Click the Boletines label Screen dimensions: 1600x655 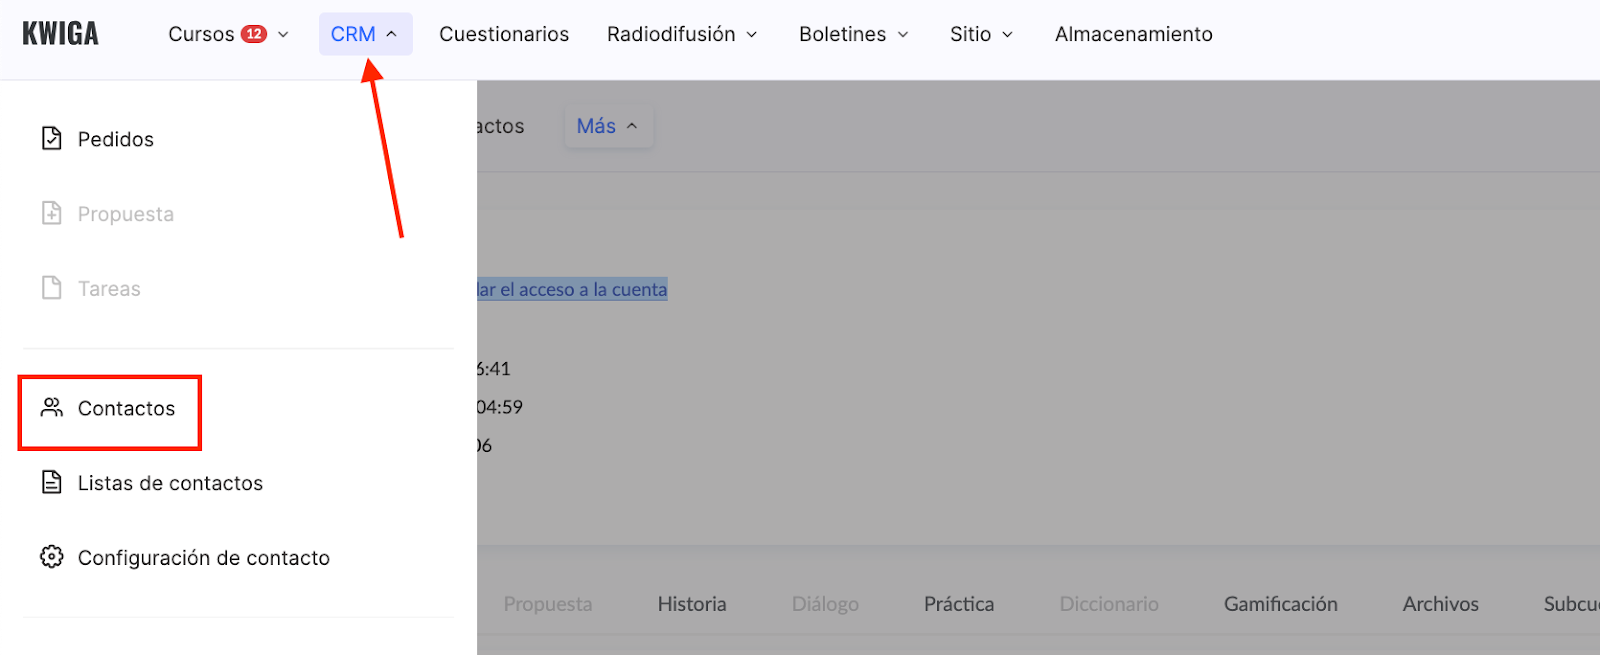click(842, 34)
